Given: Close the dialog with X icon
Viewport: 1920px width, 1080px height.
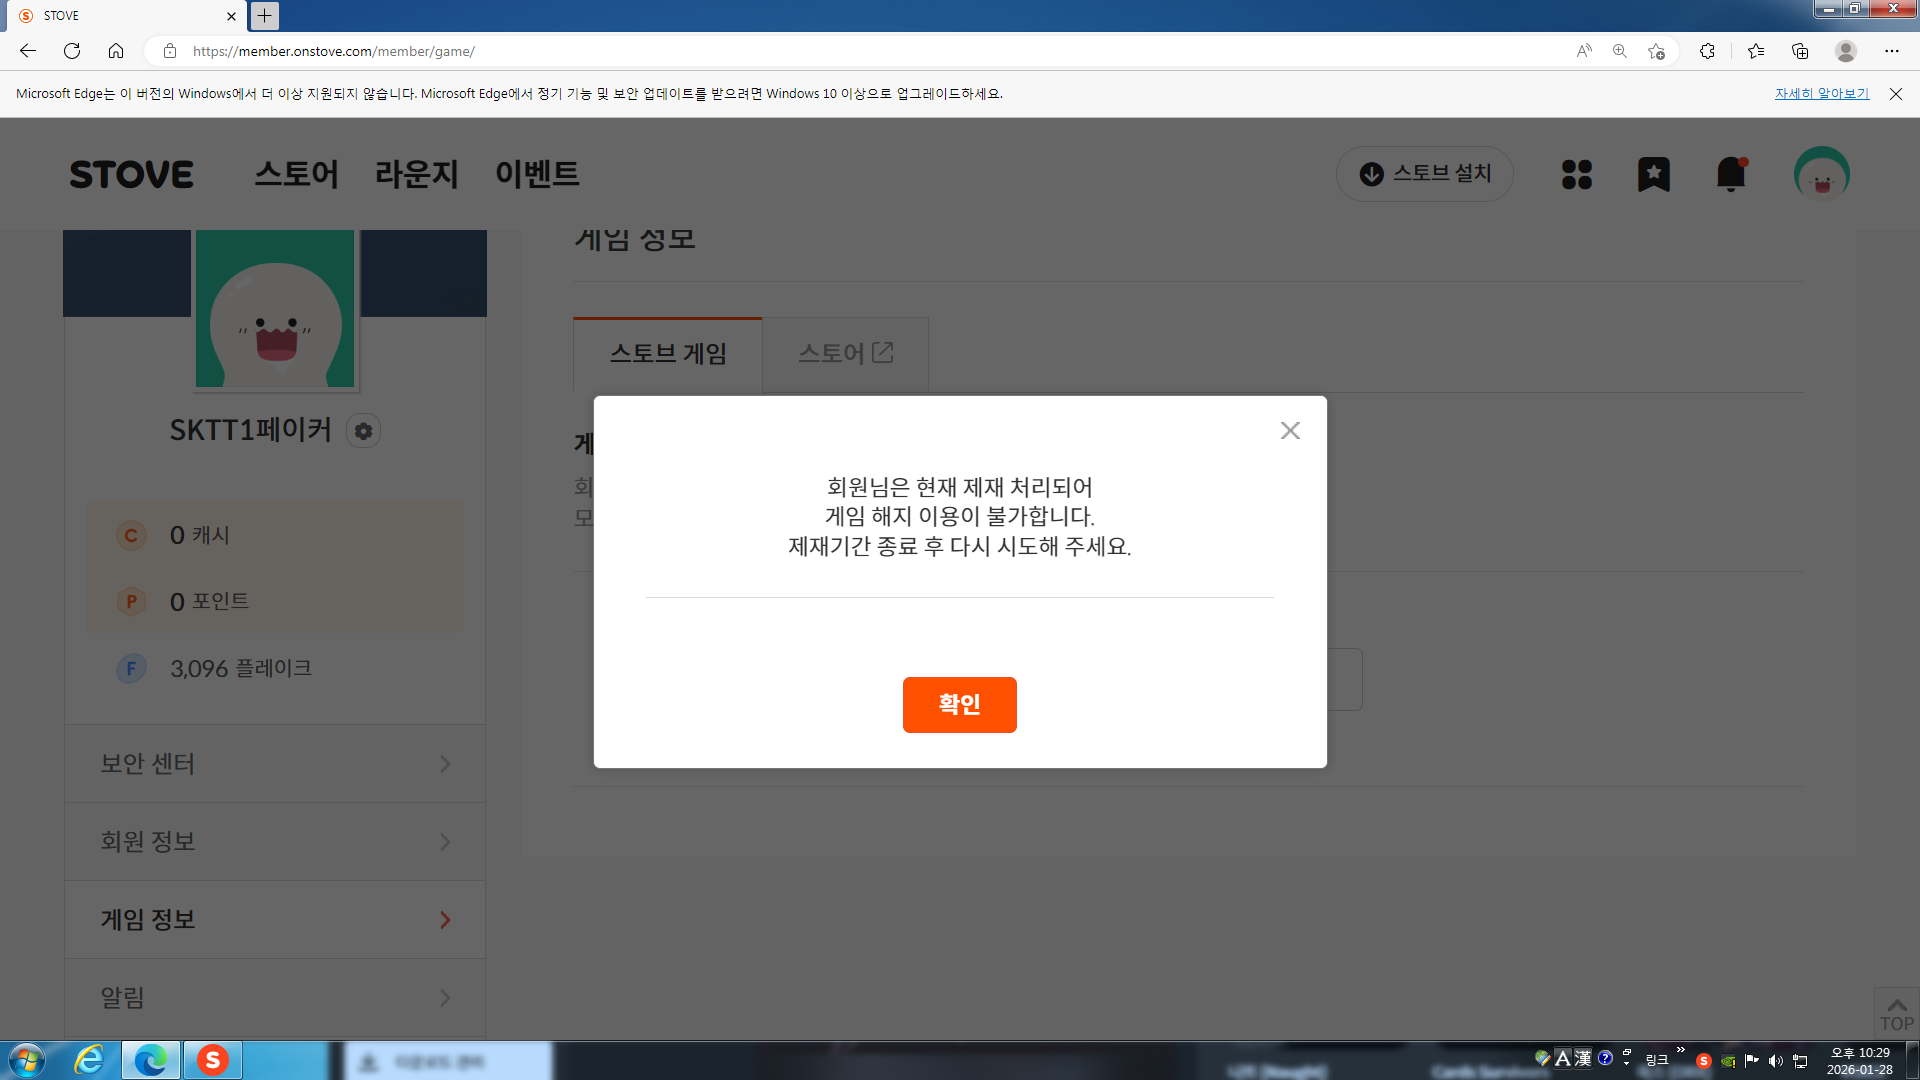Looking at the screenshot, I should coord(1290,430).
